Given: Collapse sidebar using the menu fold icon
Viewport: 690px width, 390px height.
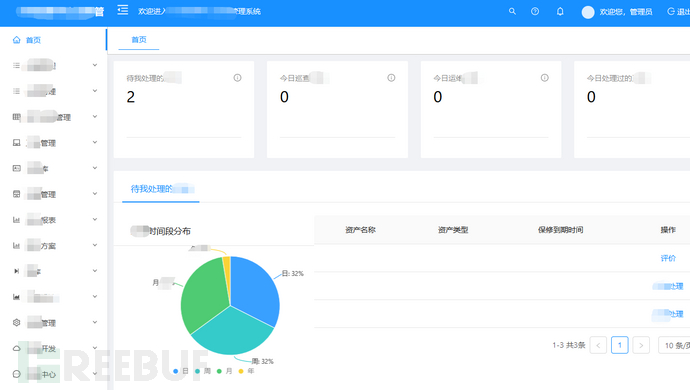Looking at the screenshot, I should [123, 10].
